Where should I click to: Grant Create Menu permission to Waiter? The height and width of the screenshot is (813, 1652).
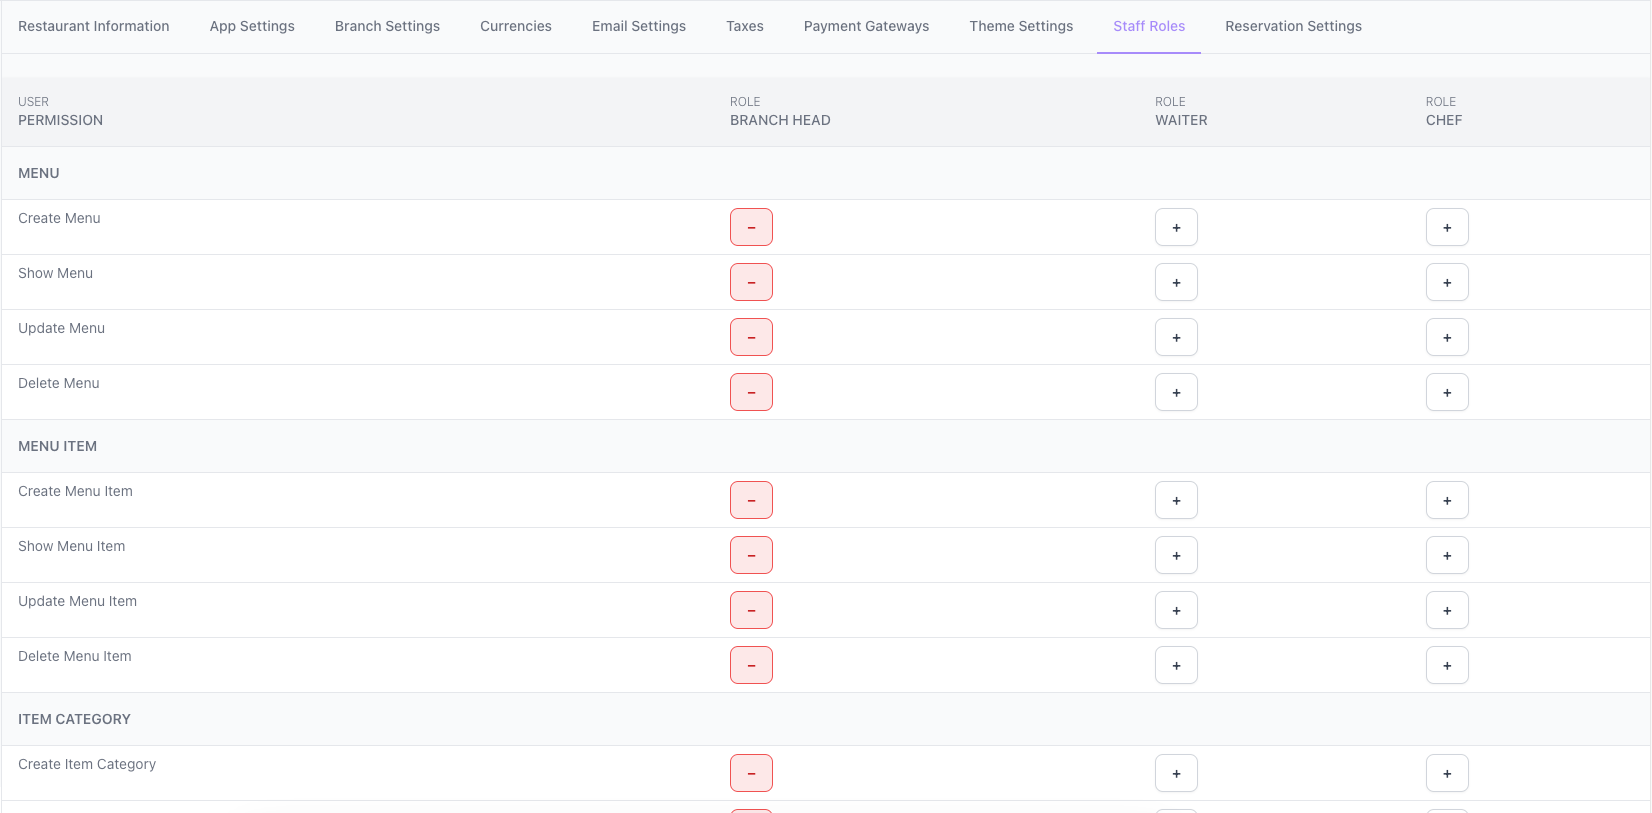1176,227
